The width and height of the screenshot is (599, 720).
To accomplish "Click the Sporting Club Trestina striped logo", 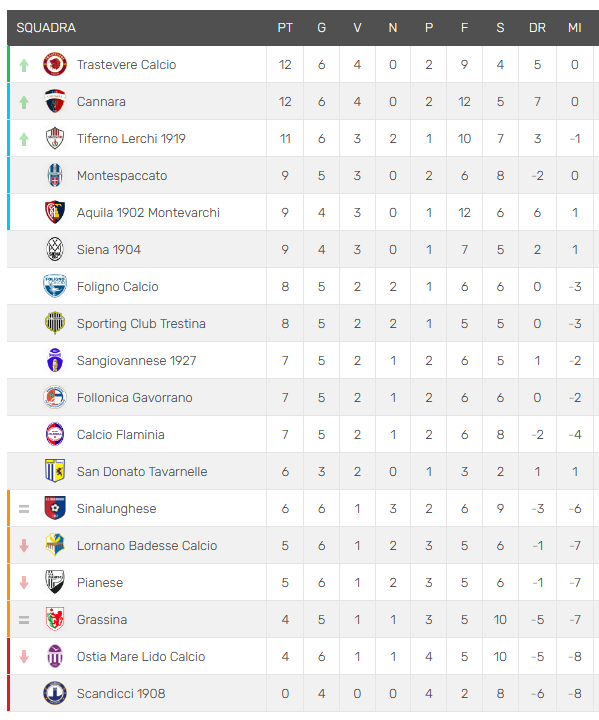I will click(x=55, y=323).
